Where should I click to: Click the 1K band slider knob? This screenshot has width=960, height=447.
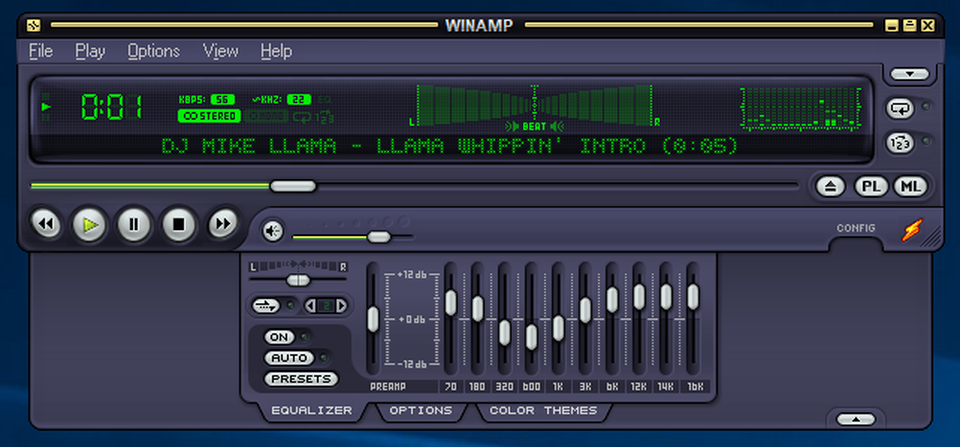tap(558, 328)
